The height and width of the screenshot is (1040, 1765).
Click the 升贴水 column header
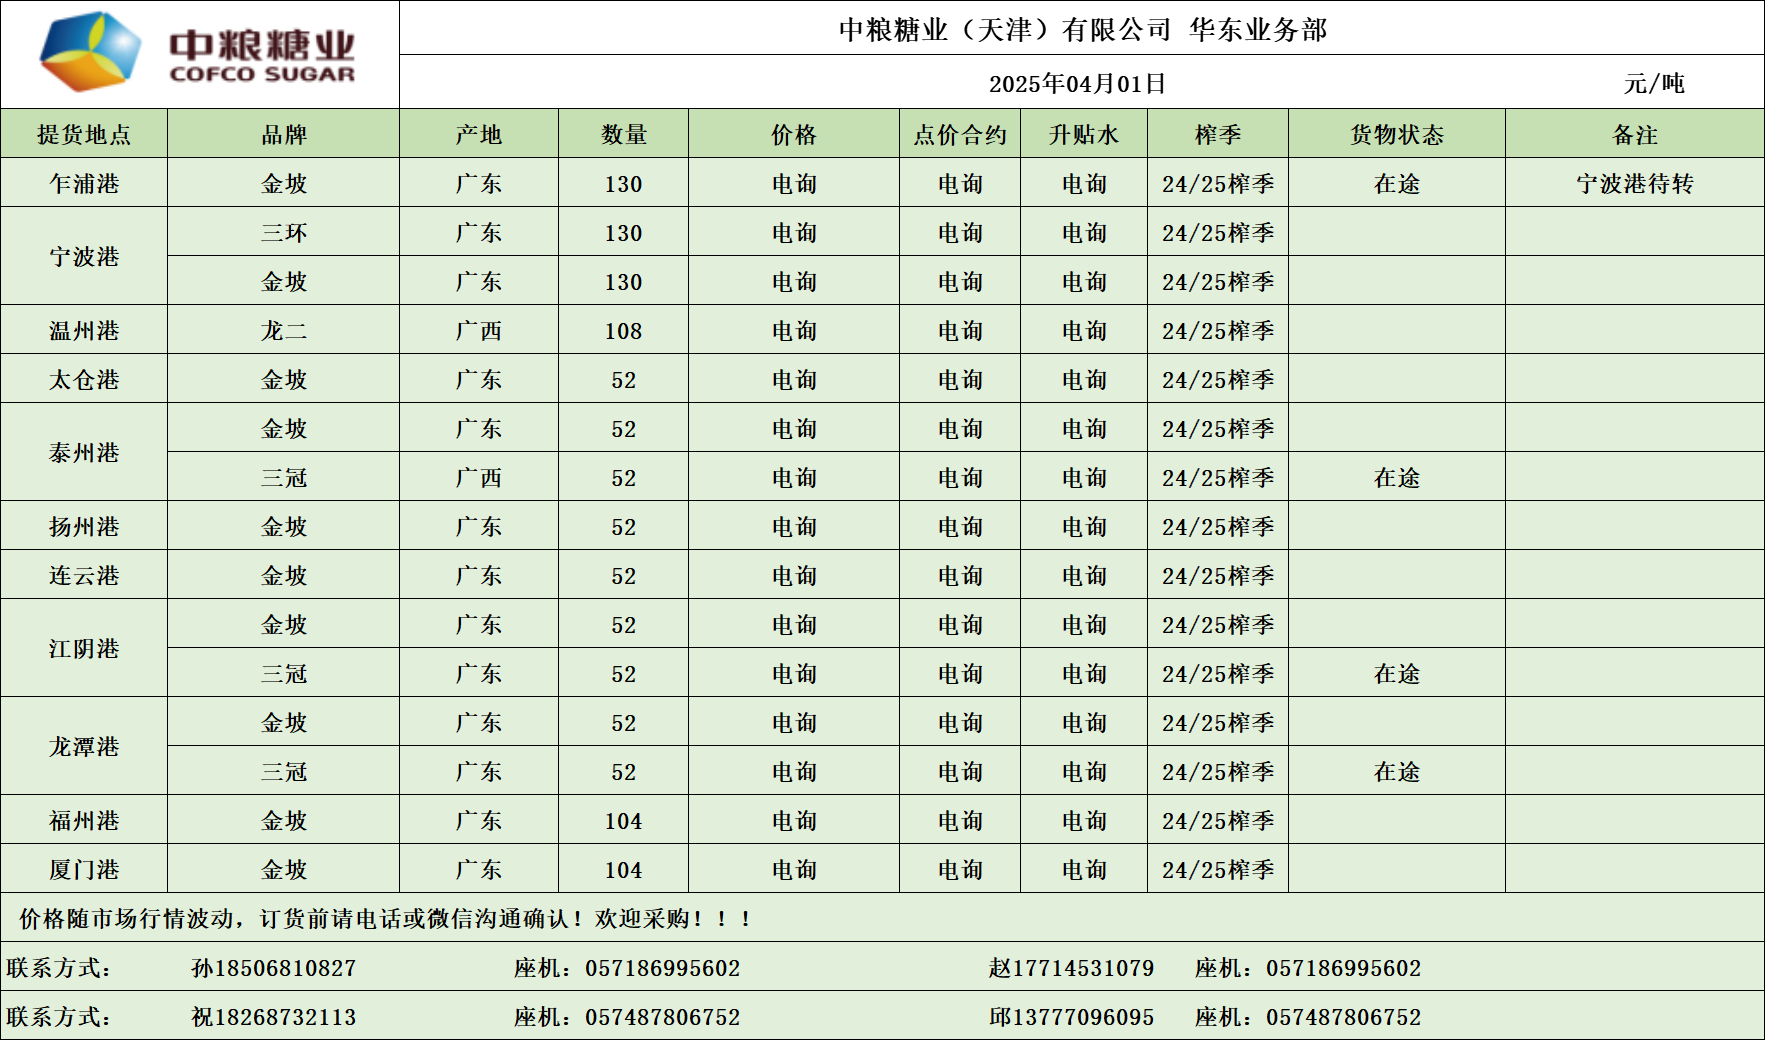(1083, 134)
